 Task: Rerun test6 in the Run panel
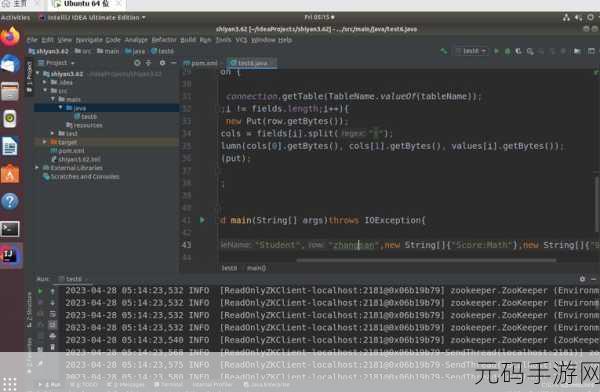click(x=40, y=291)
